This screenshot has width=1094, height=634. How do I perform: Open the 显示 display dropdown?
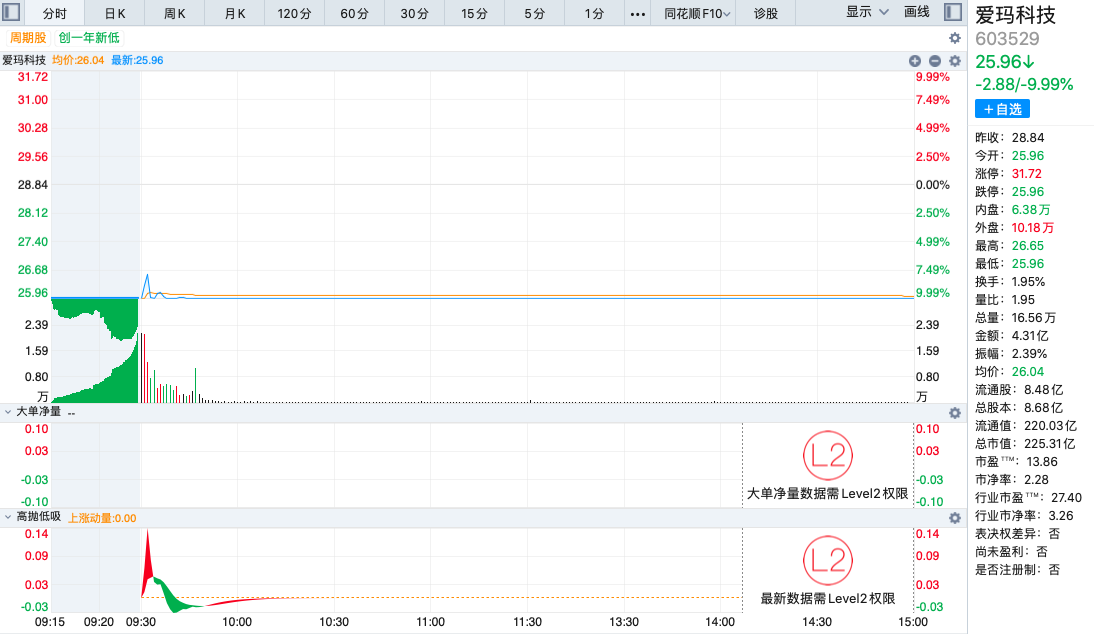tap(867, 12)
